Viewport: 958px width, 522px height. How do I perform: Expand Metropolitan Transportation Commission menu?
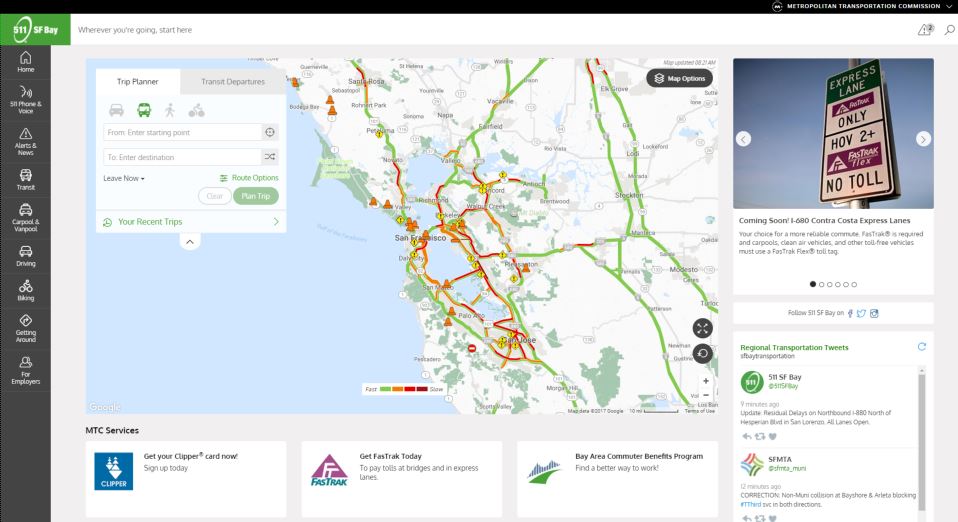(x=948, y=6)
